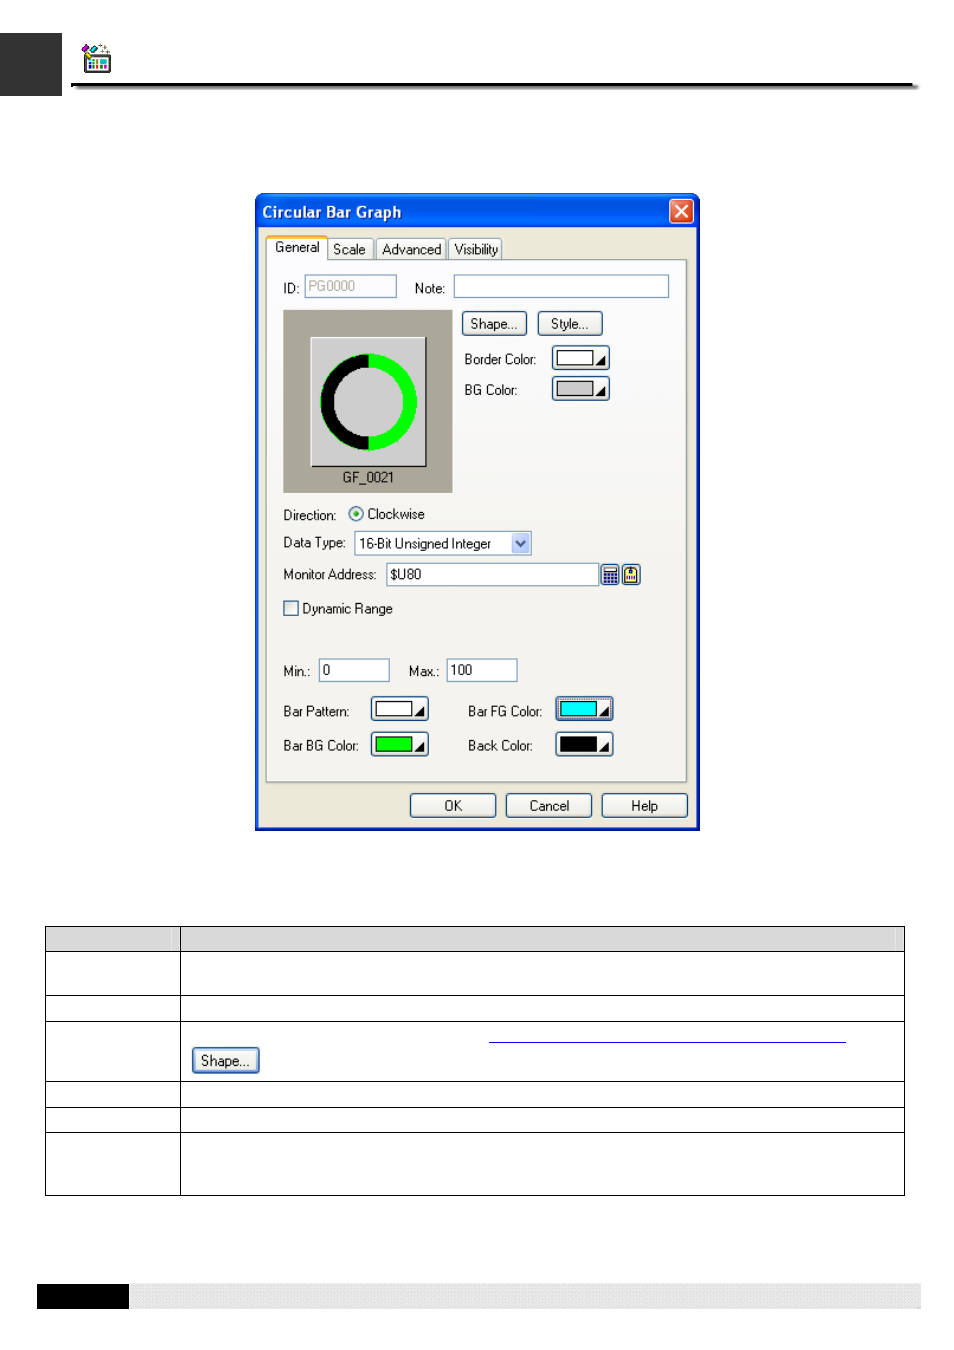
Task: Switch to the Visibility tab
Action: [476, 250]
